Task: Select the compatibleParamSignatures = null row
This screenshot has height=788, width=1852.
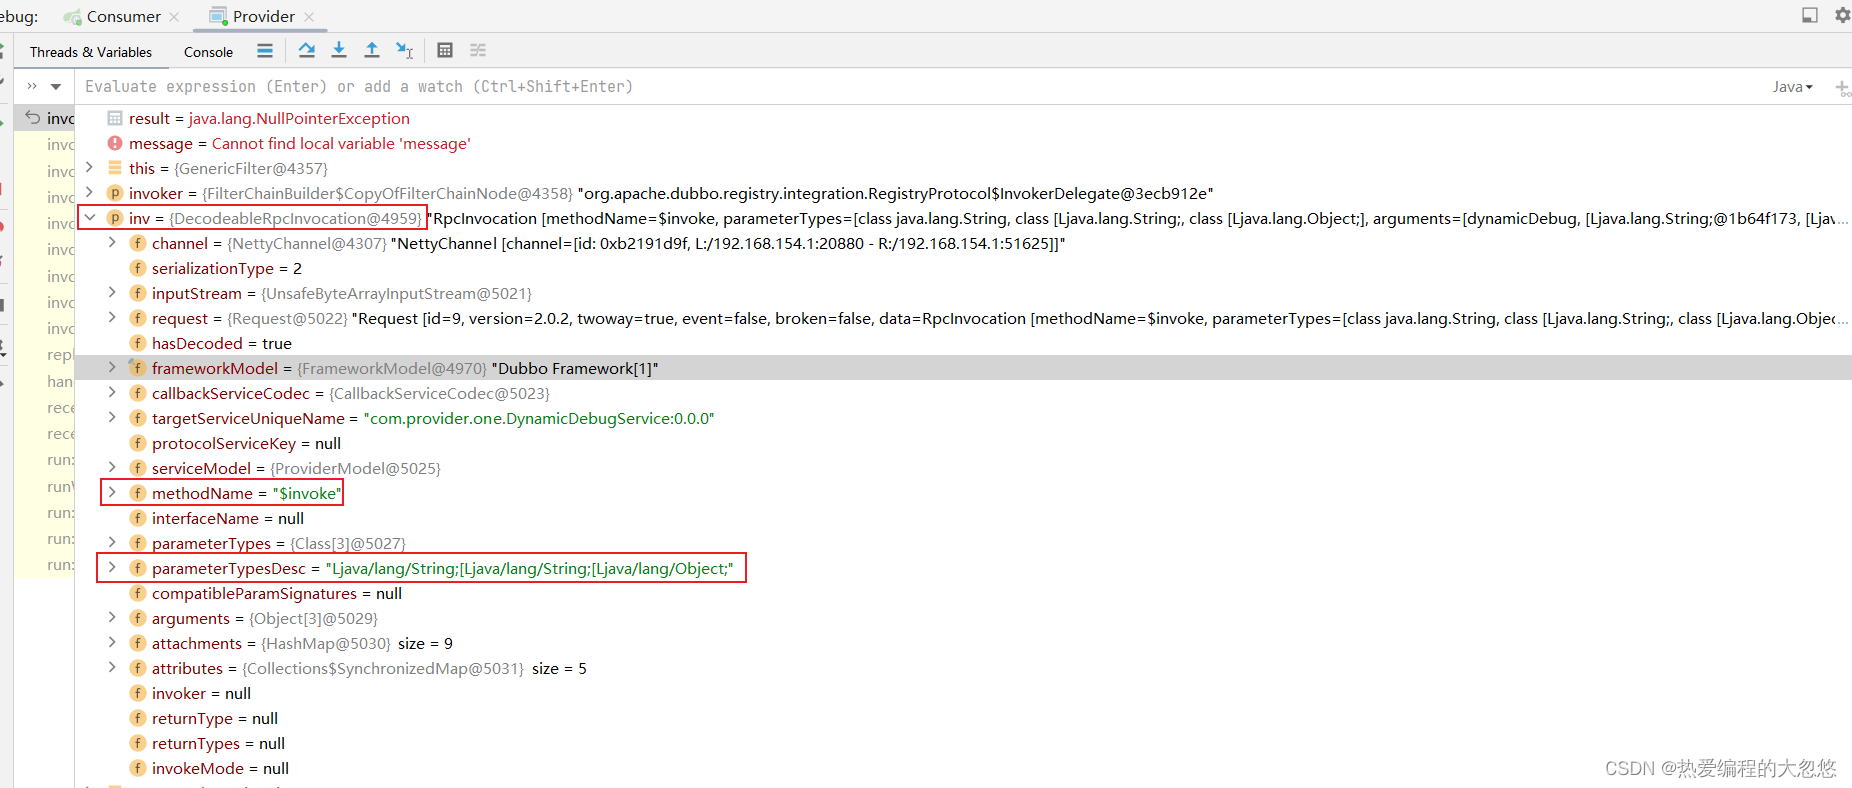Action: point(963,593)
